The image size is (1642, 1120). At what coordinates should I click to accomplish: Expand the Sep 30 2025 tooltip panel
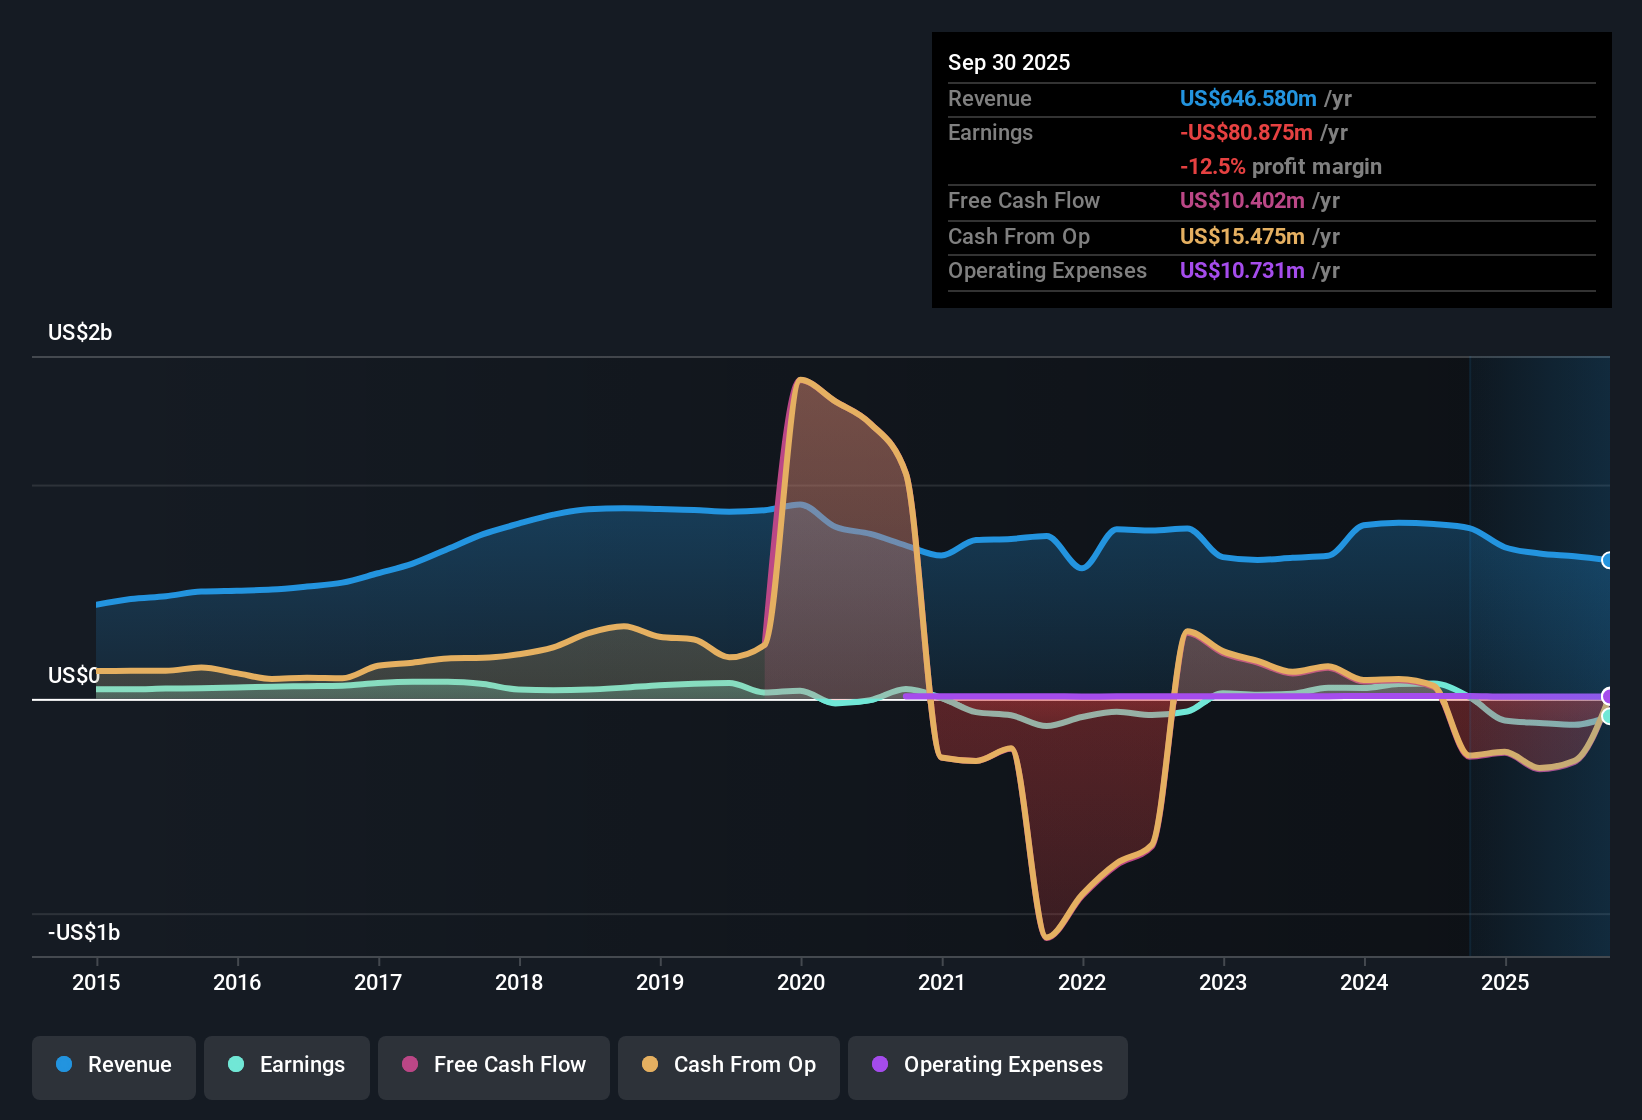[1270, 170]
